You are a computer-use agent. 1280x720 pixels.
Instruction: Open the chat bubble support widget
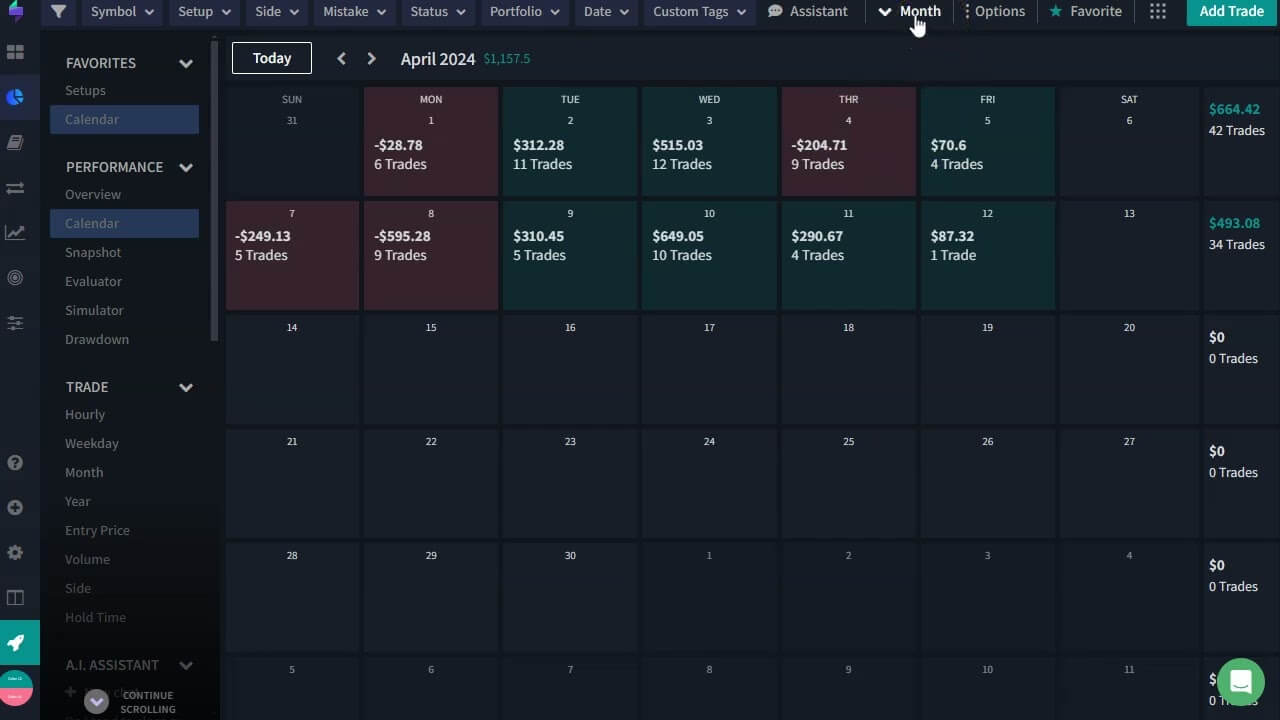[x=1240, y=682]
